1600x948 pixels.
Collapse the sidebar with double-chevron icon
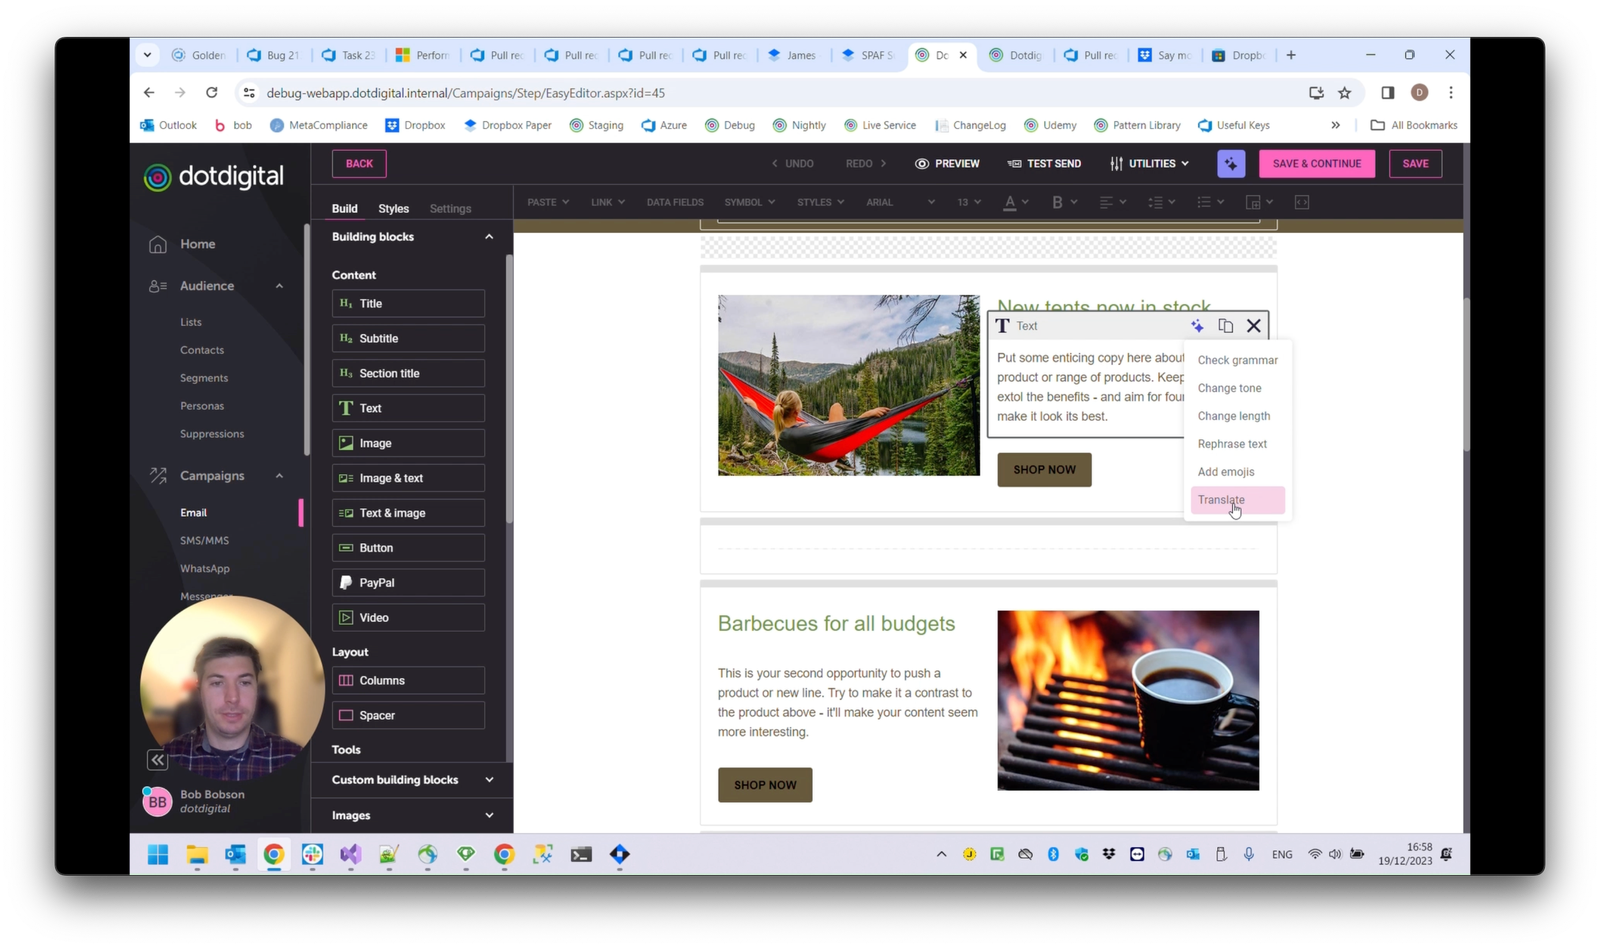[157, 760]
